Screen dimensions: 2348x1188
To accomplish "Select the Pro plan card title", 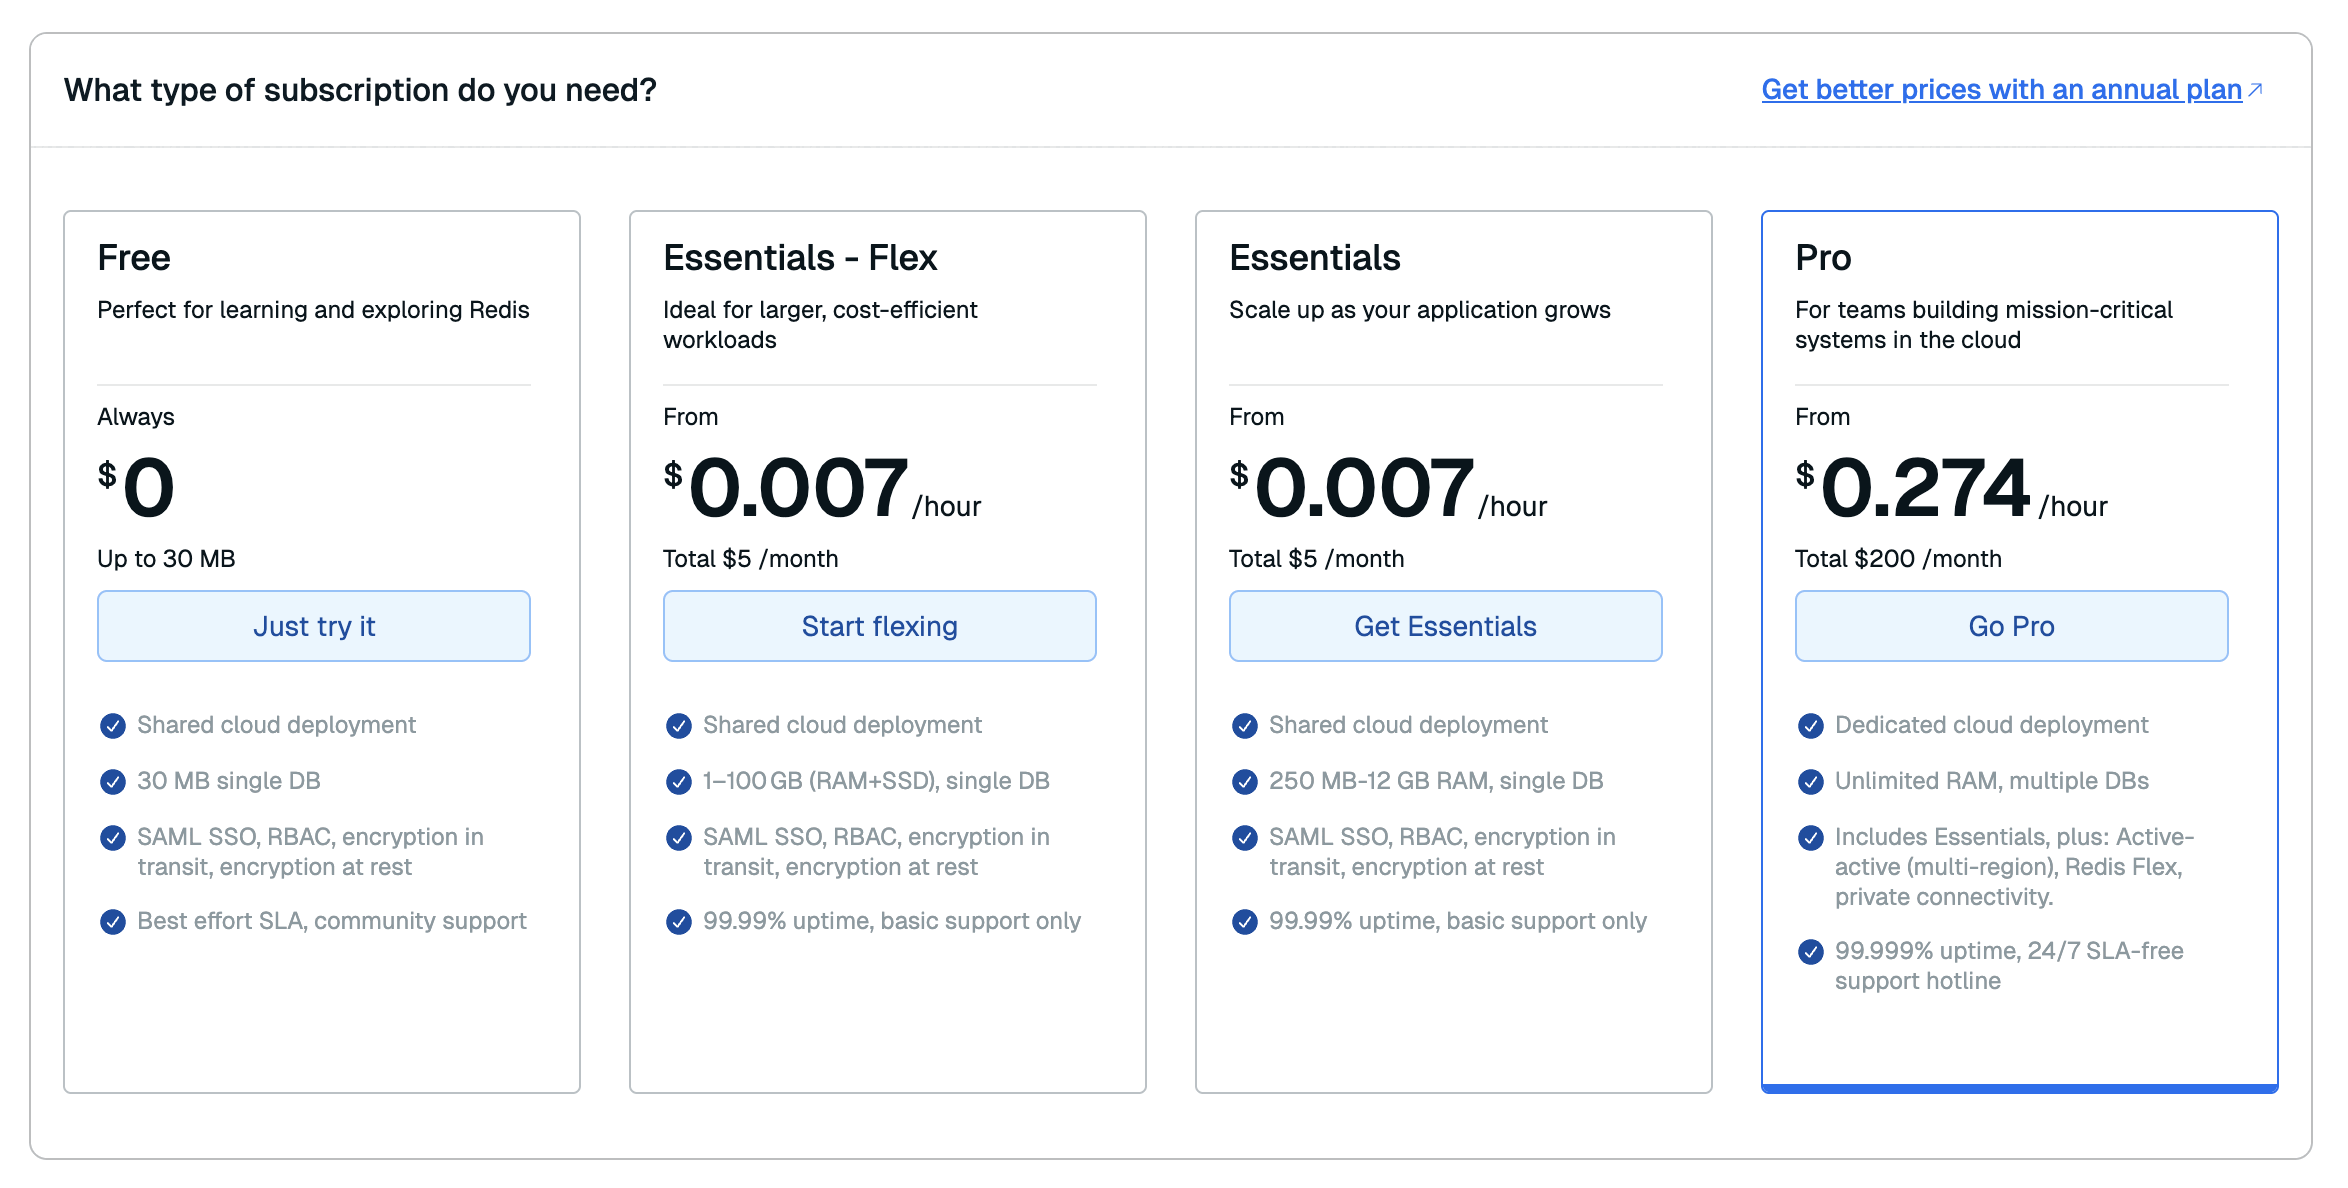I will [x=1823, y=258].
